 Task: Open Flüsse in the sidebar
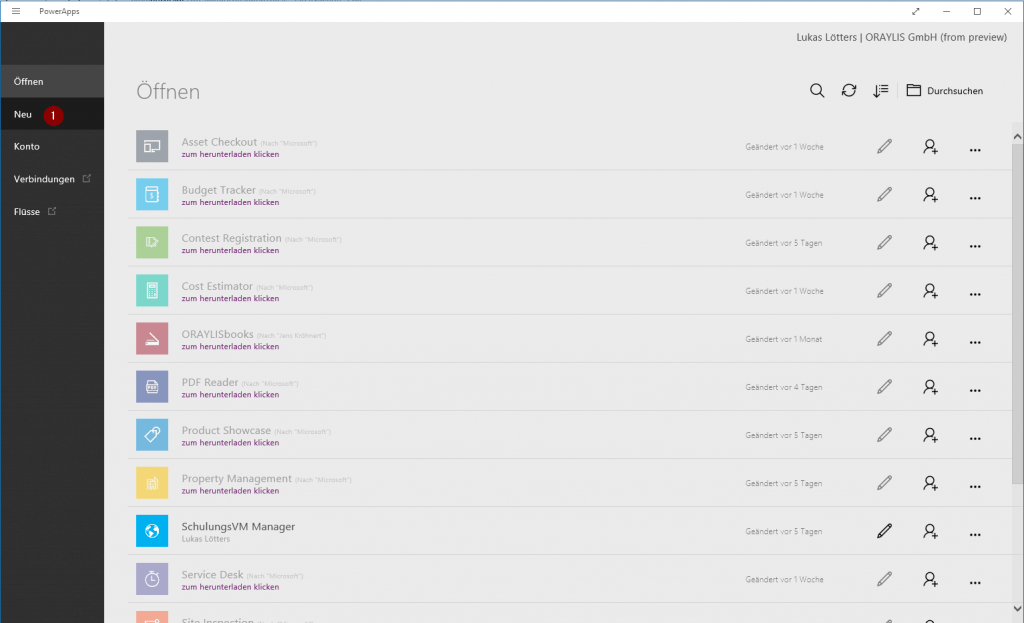click(x=52, y=212)
